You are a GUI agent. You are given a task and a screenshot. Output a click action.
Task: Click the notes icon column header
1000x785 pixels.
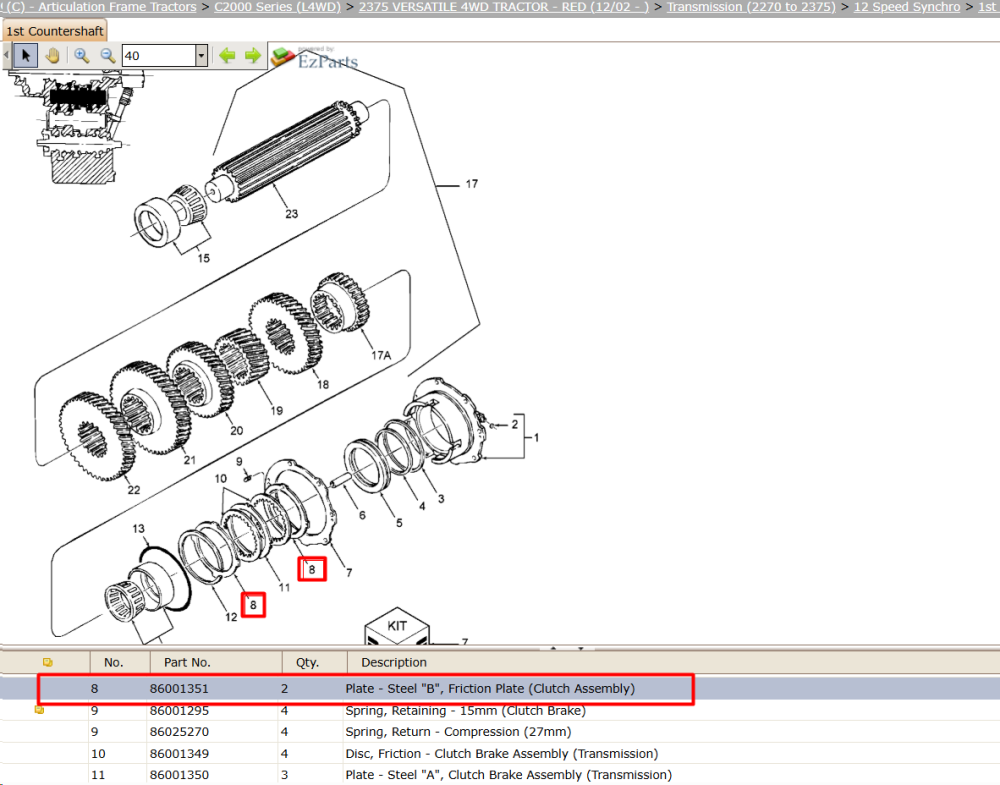coord(47,662)
